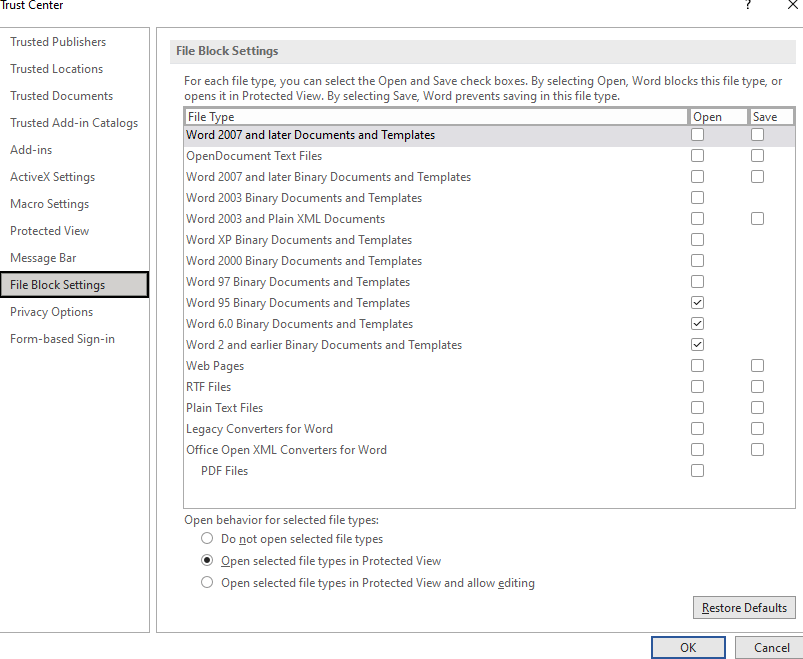Check Save for Word 2007 and later Documents

tap(757, 135)
